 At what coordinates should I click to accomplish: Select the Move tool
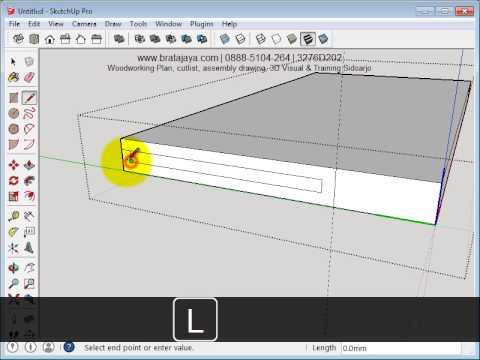tap(13, 165)
